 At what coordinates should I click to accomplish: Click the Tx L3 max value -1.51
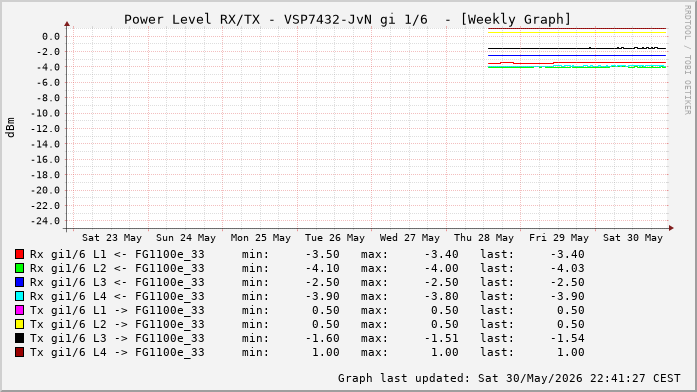pyautogui.click(x=441, y=338)
